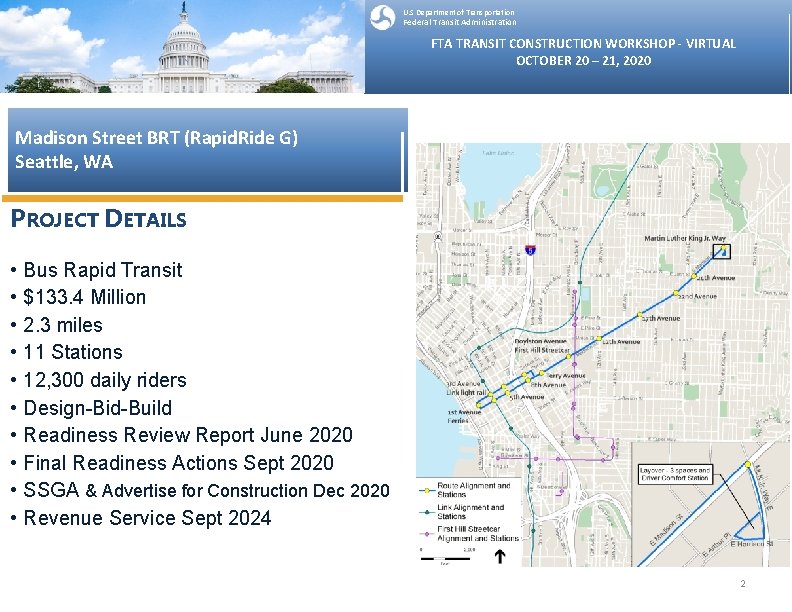
Task: Click the '3rd Avenue Link light rail' label
Action: [x=467, y=388]
